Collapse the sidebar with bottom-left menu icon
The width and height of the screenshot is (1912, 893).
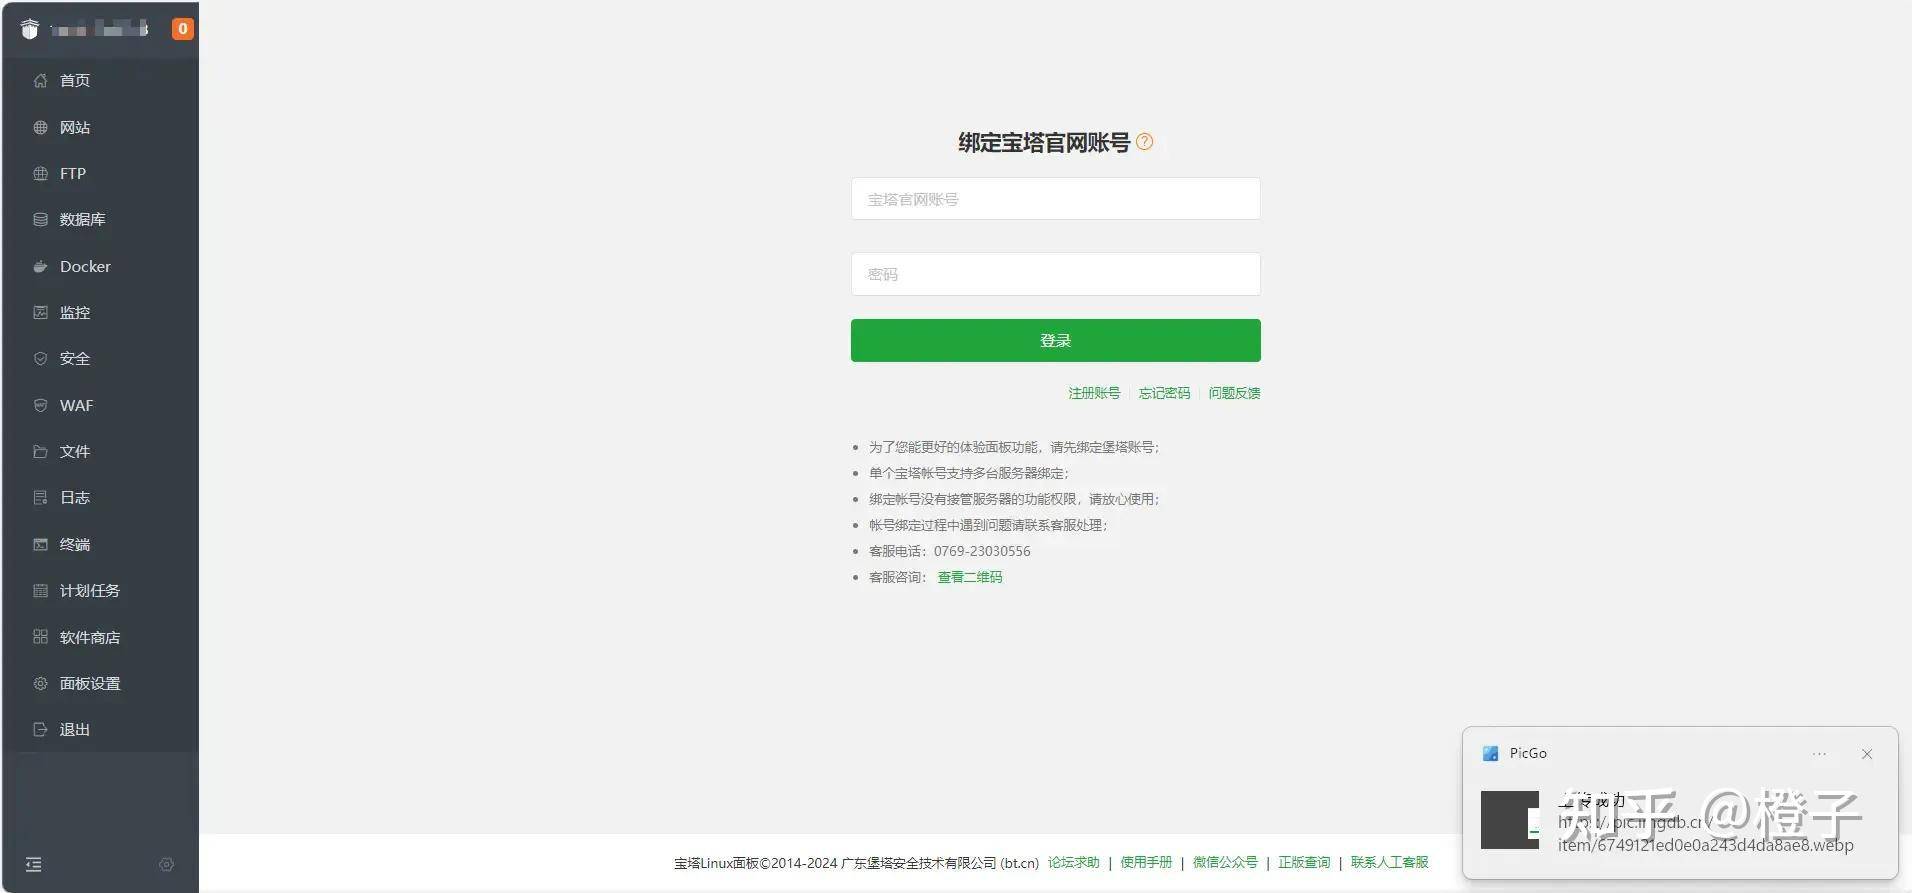coord(33,864)
